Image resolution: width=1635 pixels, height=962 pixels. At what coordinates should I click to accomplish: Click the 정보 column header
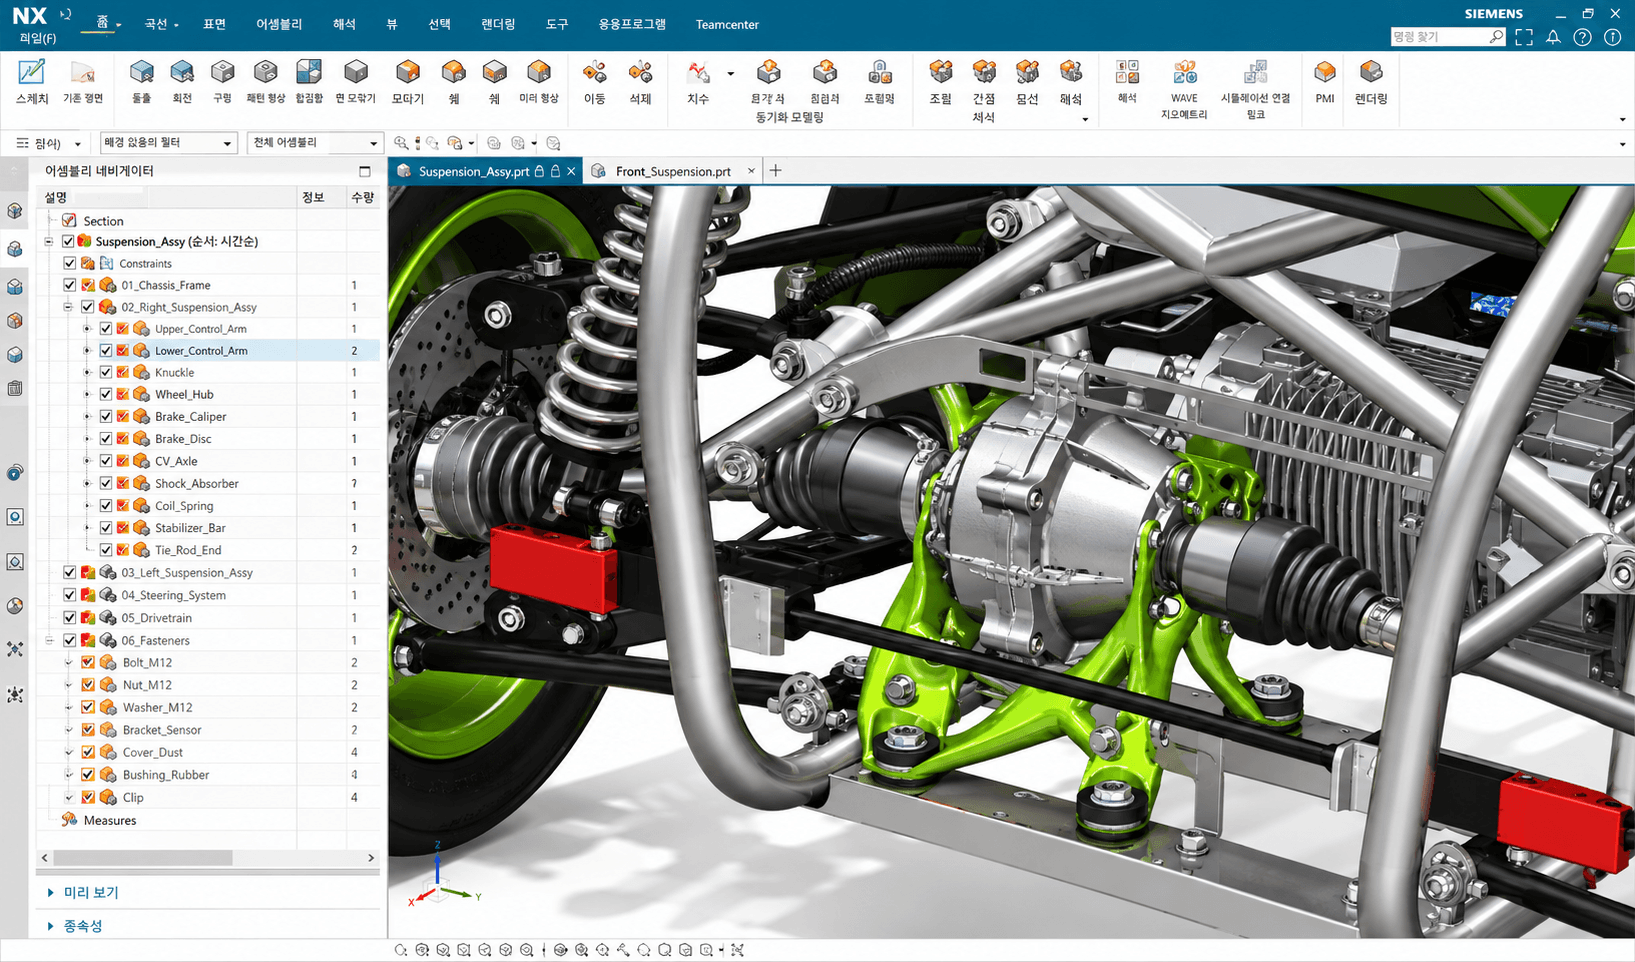click(x=314, y=197)
